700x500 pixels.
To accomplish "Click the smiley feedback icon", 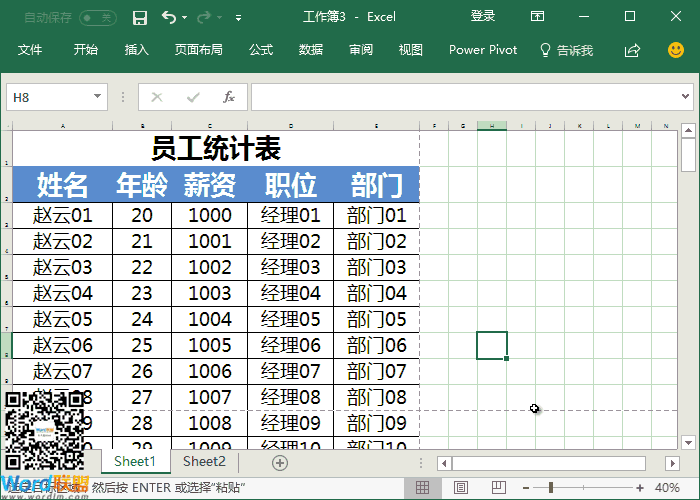I will [675, 50].
